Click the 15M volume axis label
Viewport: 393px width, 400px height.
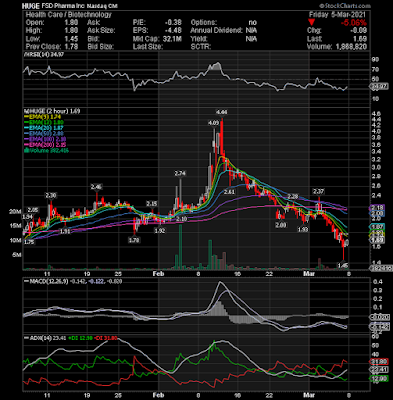[x=16, y=226]
